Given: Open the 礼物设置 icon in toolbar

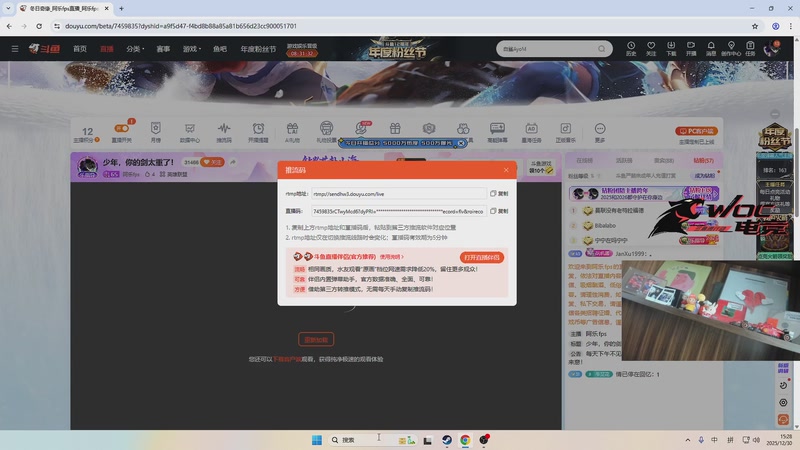Looking at the screenshot, I should tap(326, 132).
